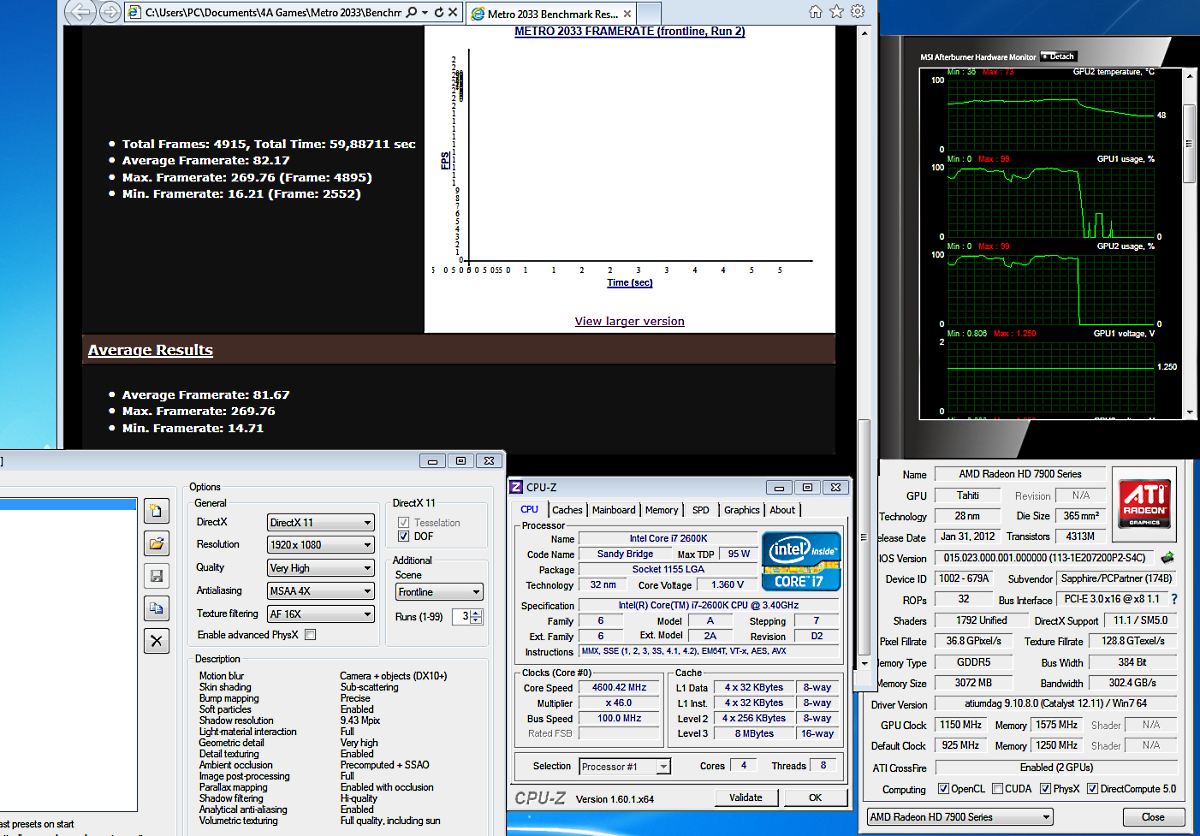Viewport: 1200px width, 836px height.
Task: Copy the selected preset
Action: 156,608
